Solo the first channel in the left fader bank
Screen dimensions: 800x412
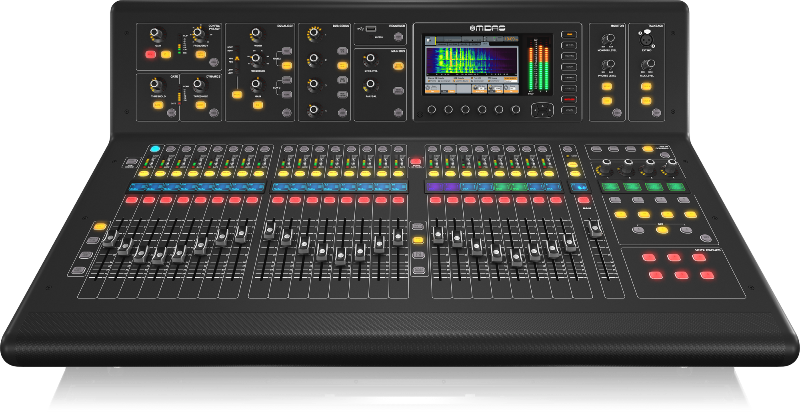tap(144, 174)
